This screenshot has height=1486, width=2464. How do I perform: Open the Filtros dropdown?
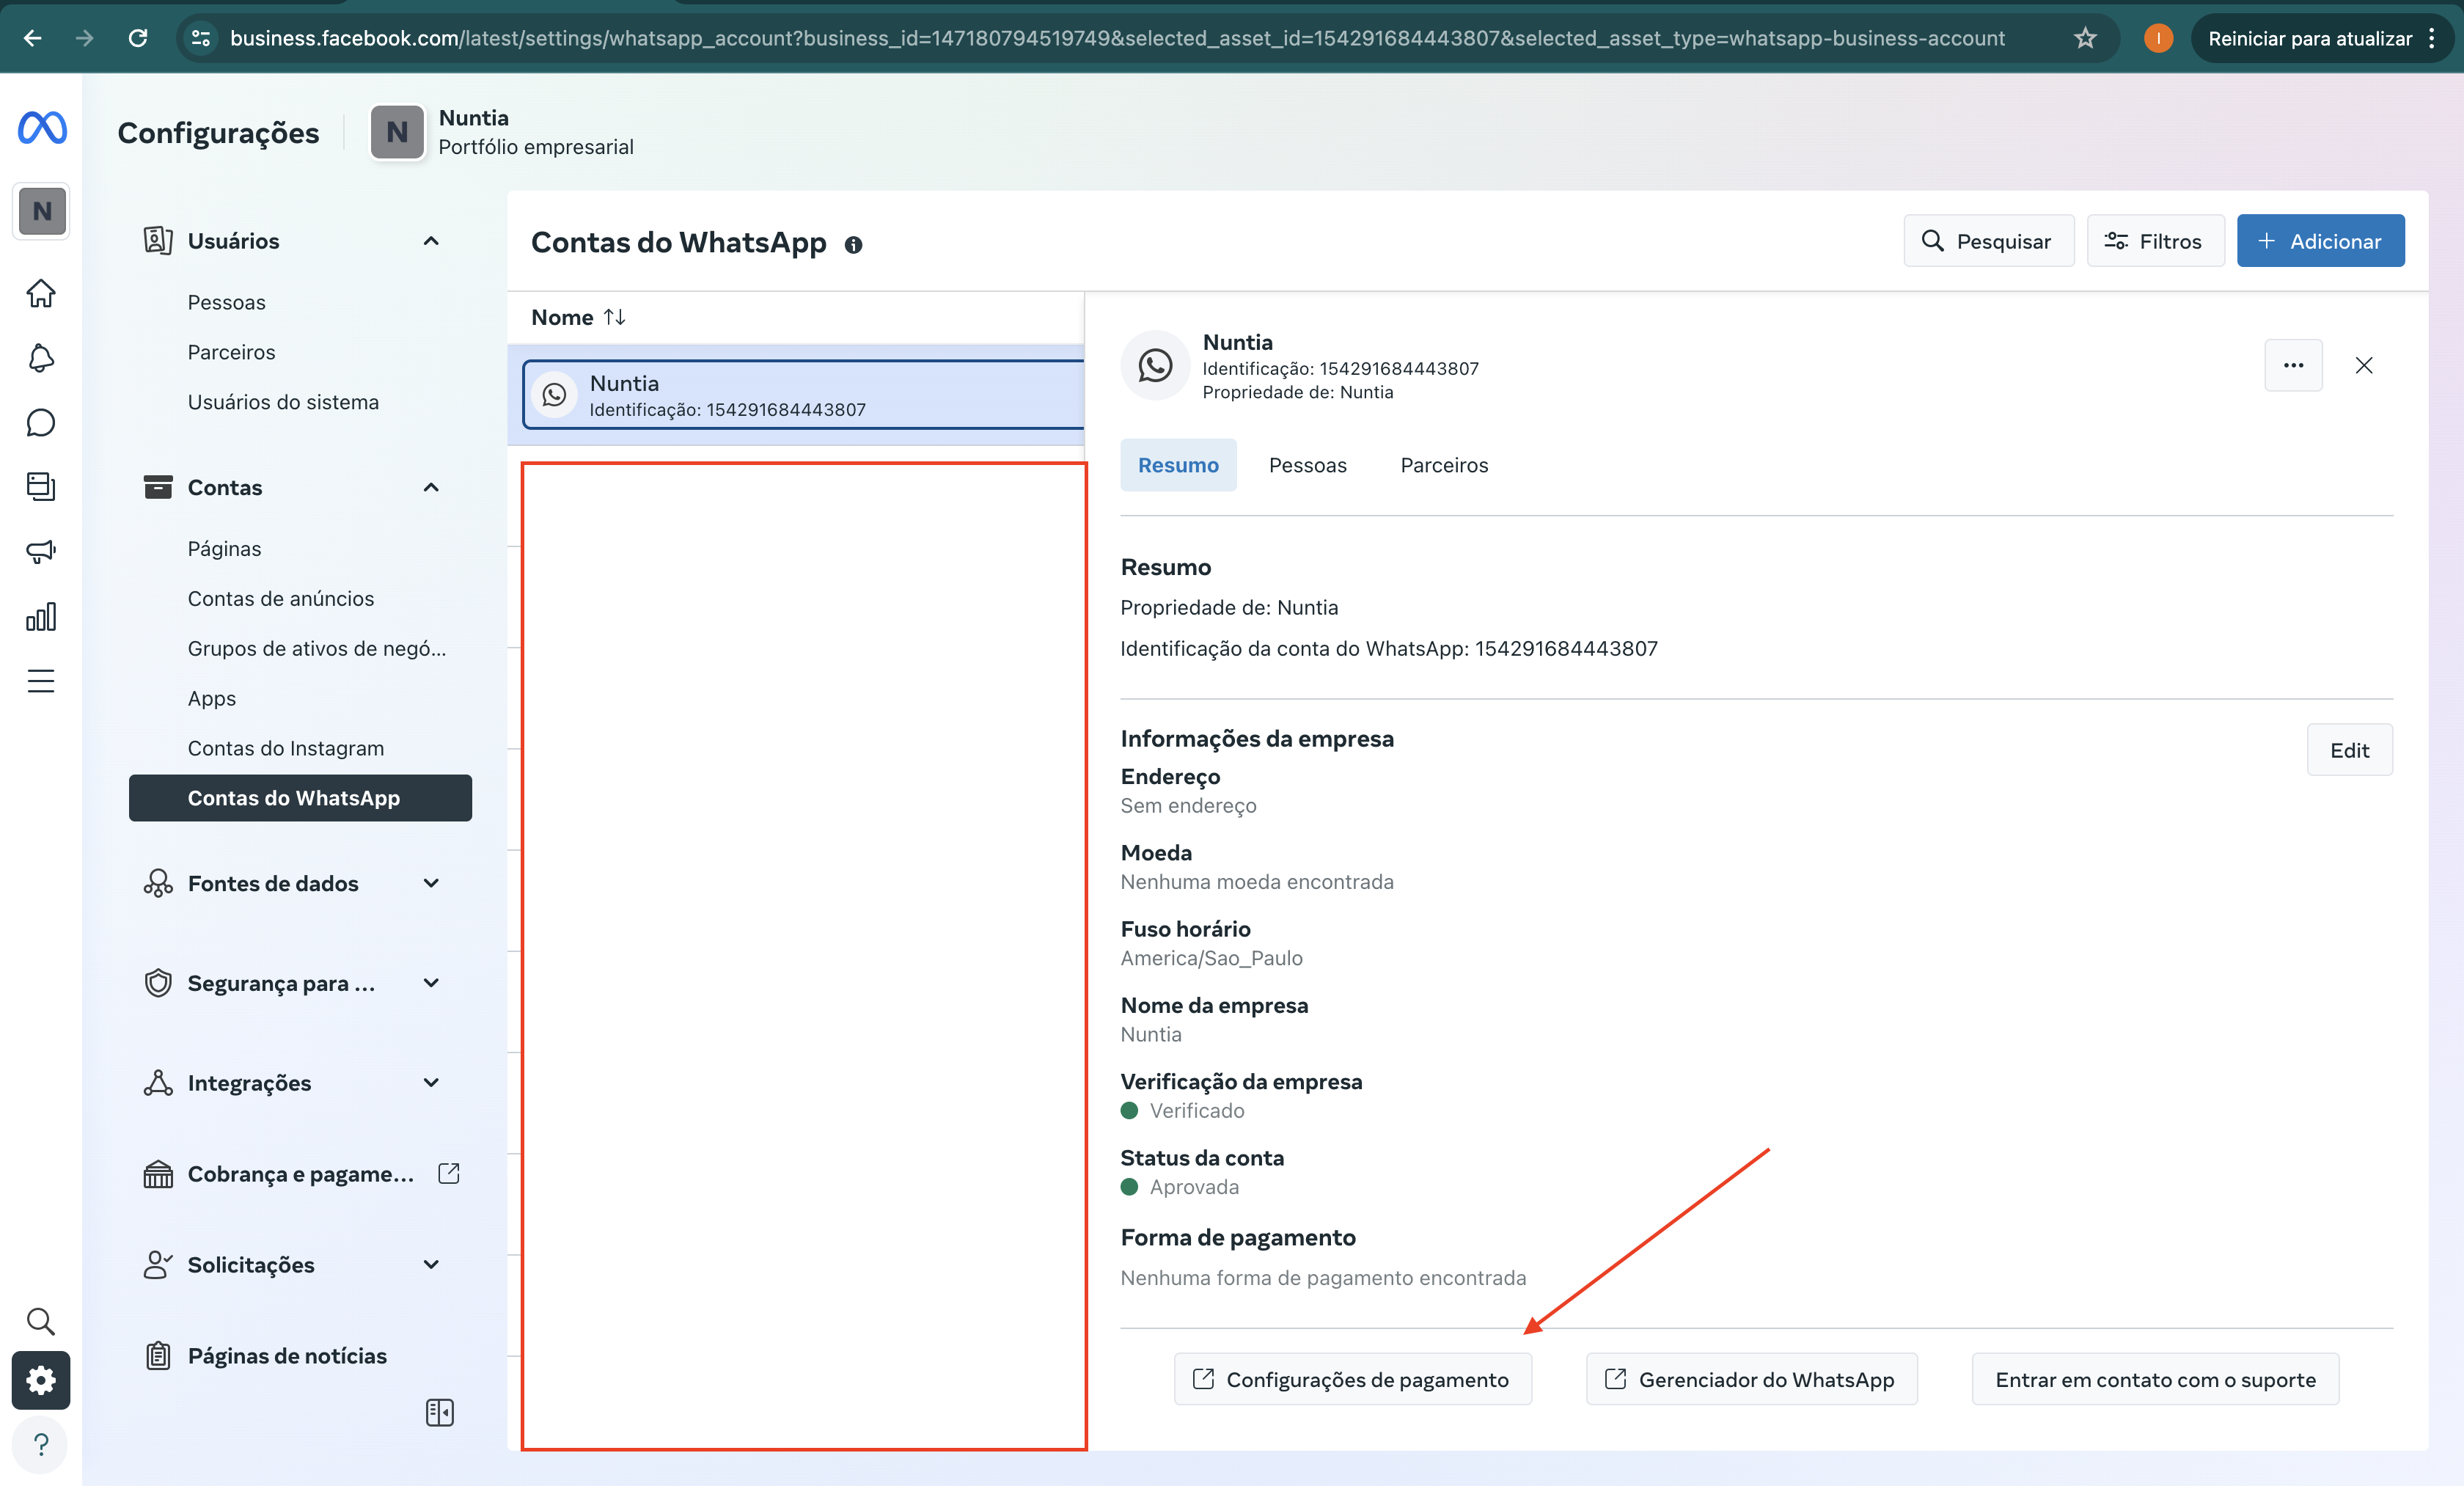click(x=2155, y=241)
